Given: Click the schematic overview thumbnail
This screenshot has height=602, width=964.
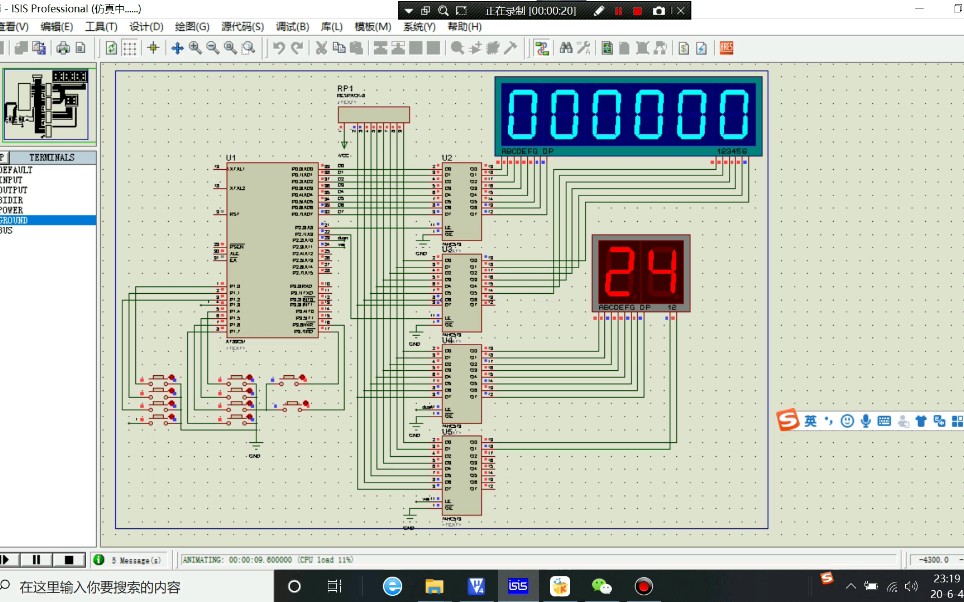Looking at the screenshot, I should tap(47, 105).
